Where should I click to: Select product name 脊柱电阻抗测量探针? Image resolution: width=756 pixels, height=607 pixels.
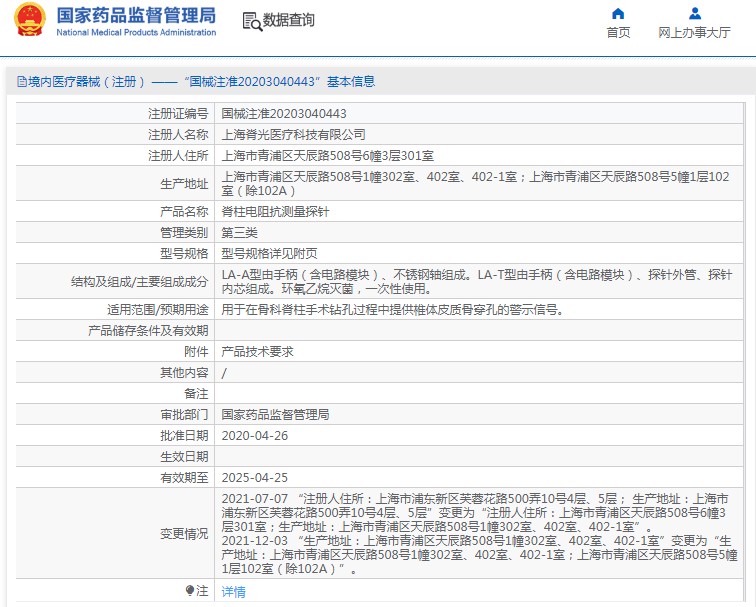coord(275,212)
